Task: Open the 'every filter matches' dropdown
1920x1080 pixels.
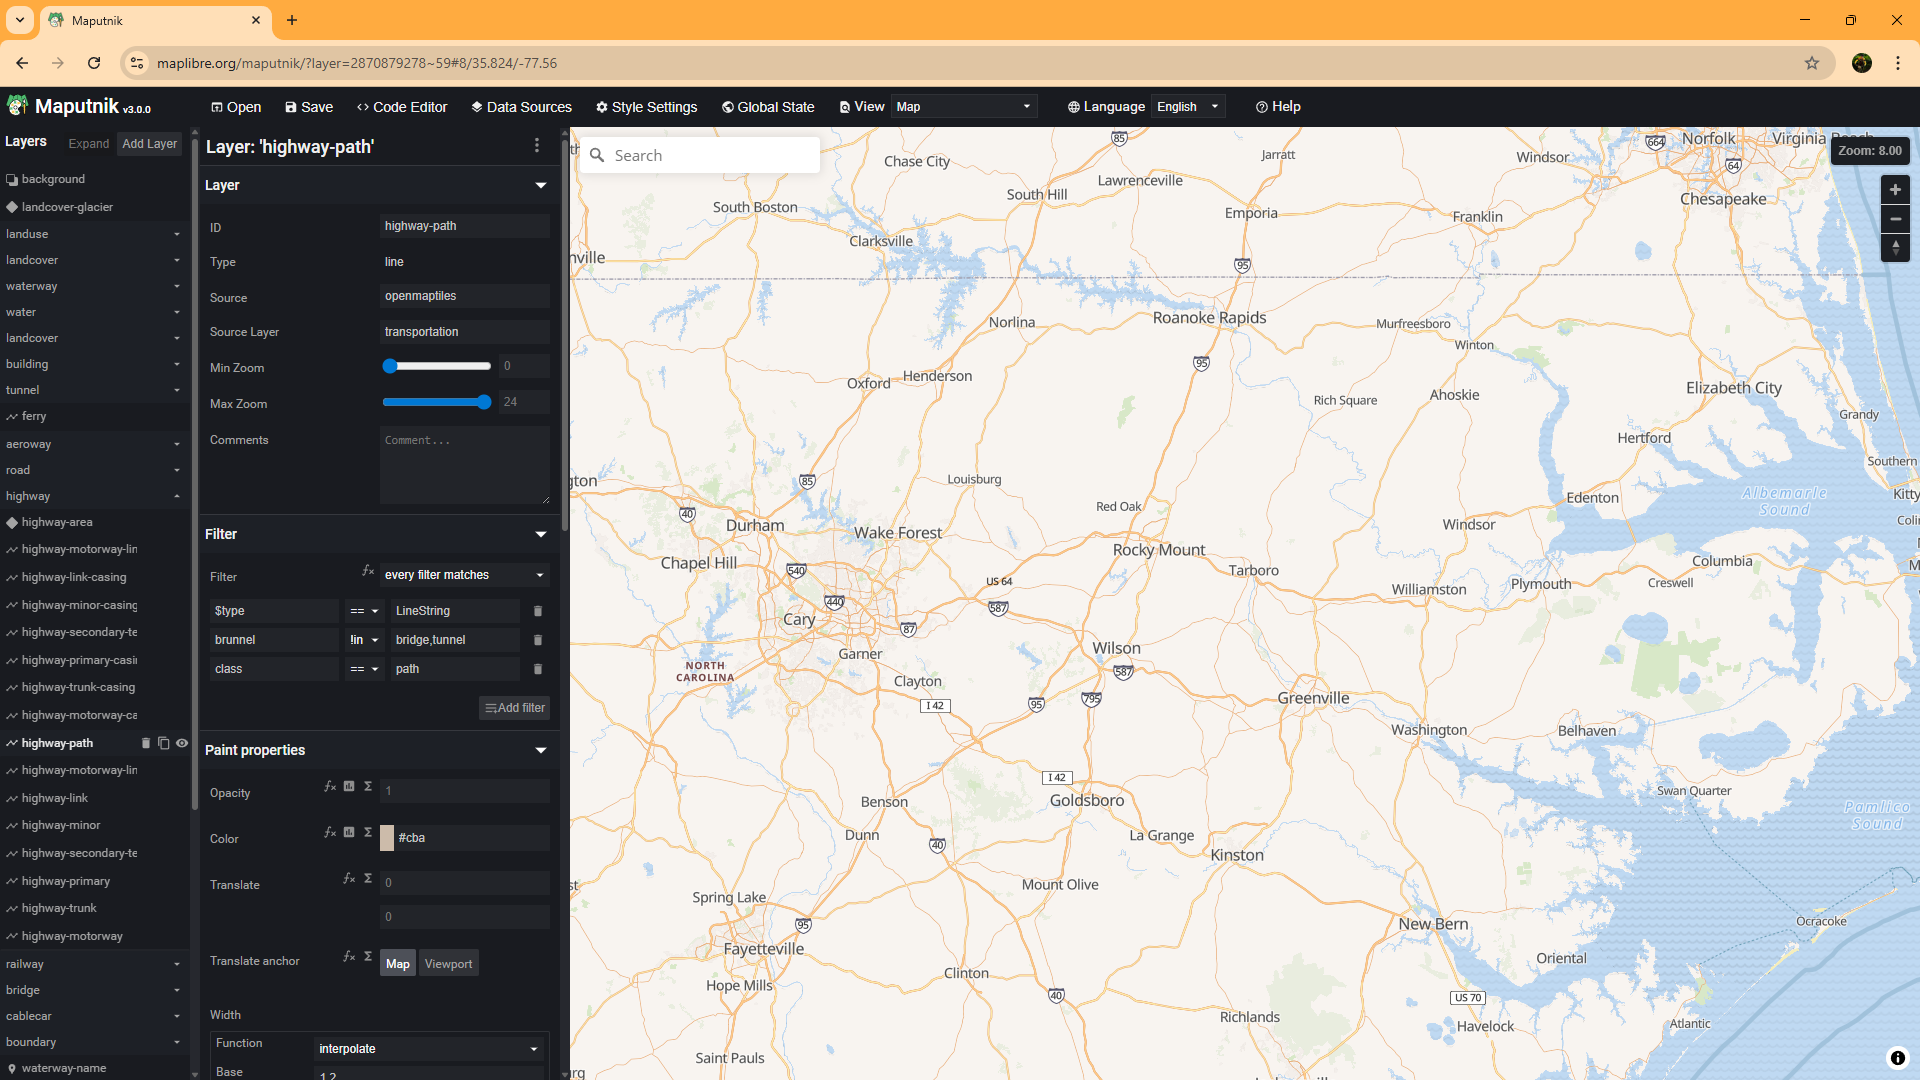Action: (462, 574)
